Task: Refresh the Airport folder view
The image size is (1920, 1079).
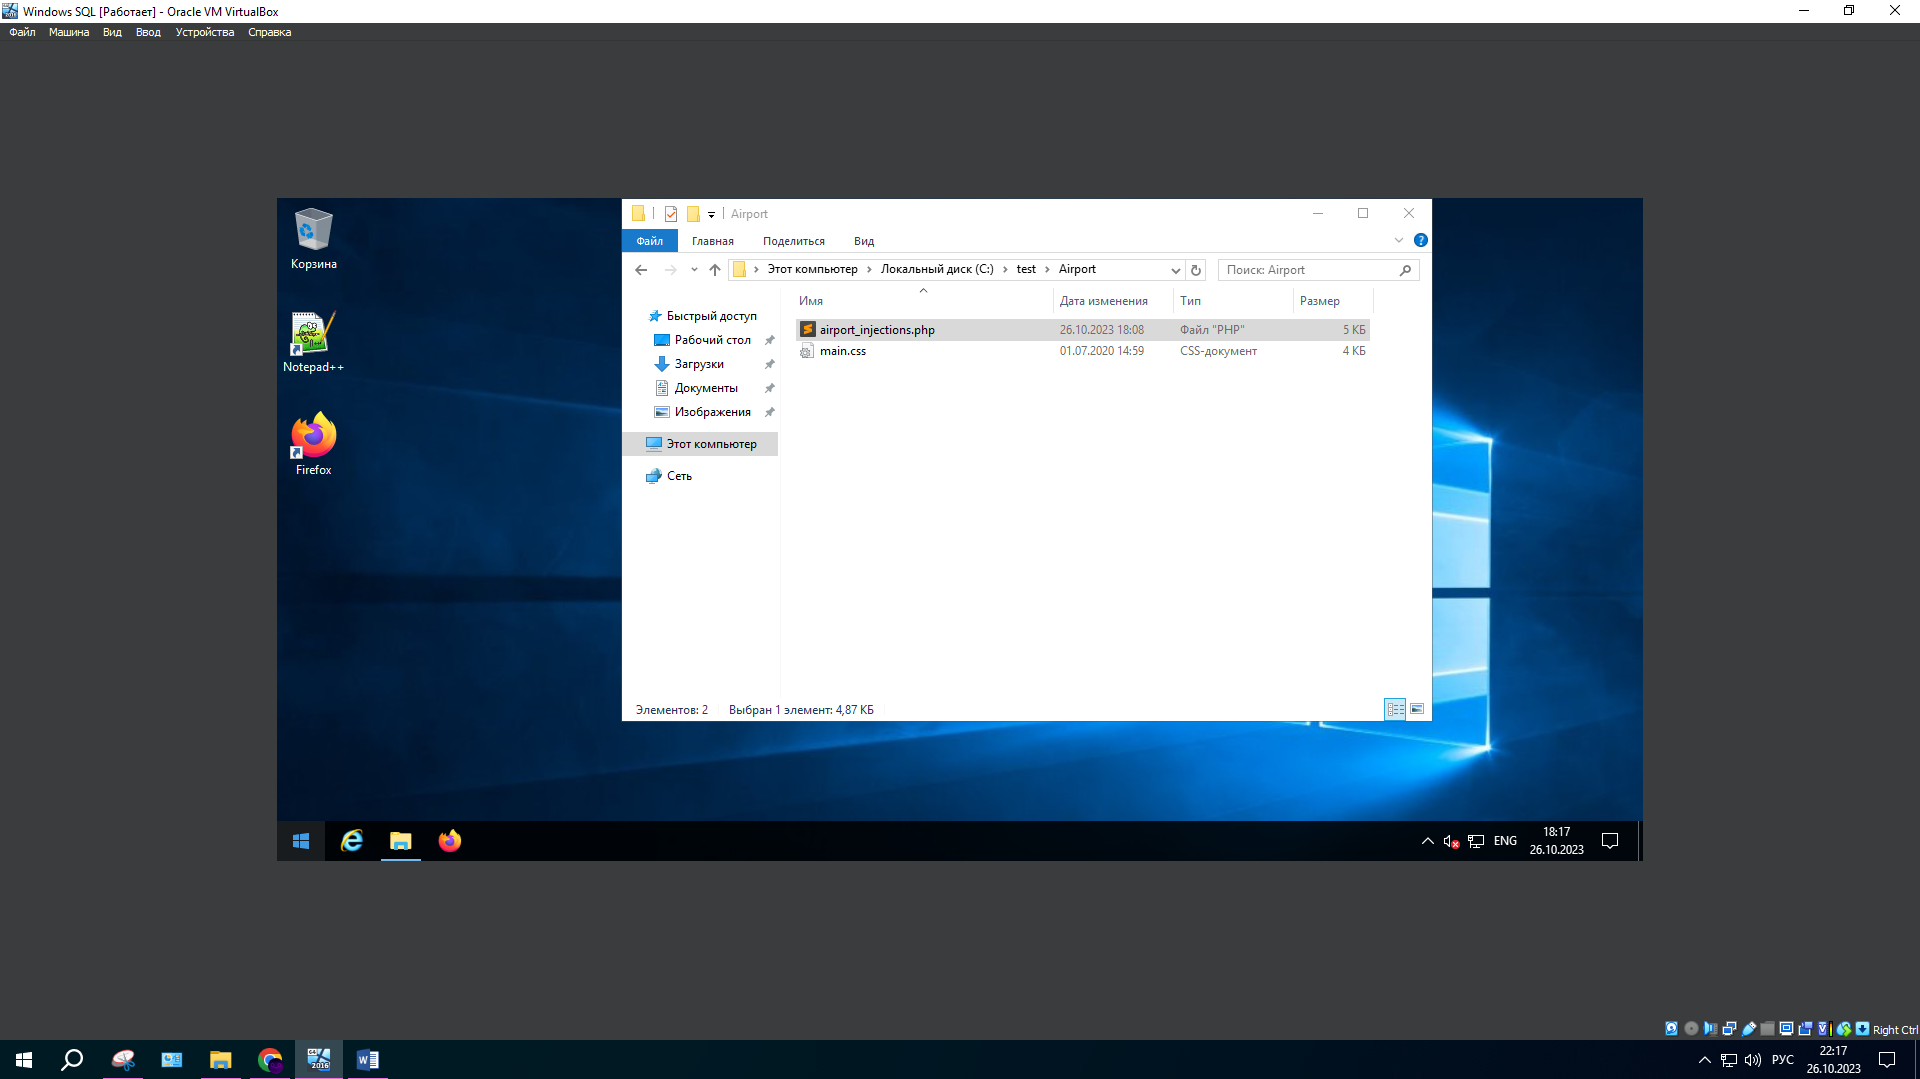Action: pyautogui.click(x=1196, y=270)
